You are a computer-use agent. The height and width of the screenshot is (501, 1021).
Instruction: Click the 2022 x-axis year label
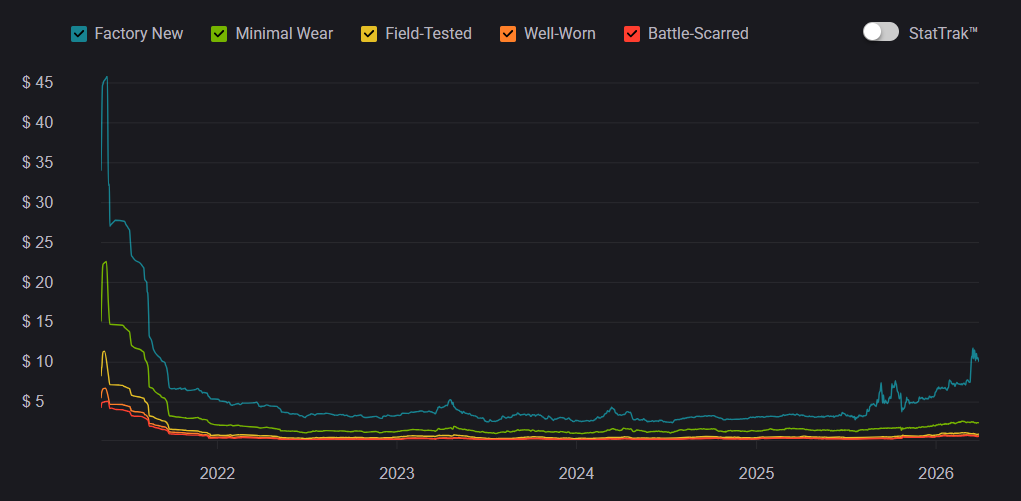[217, 473]
